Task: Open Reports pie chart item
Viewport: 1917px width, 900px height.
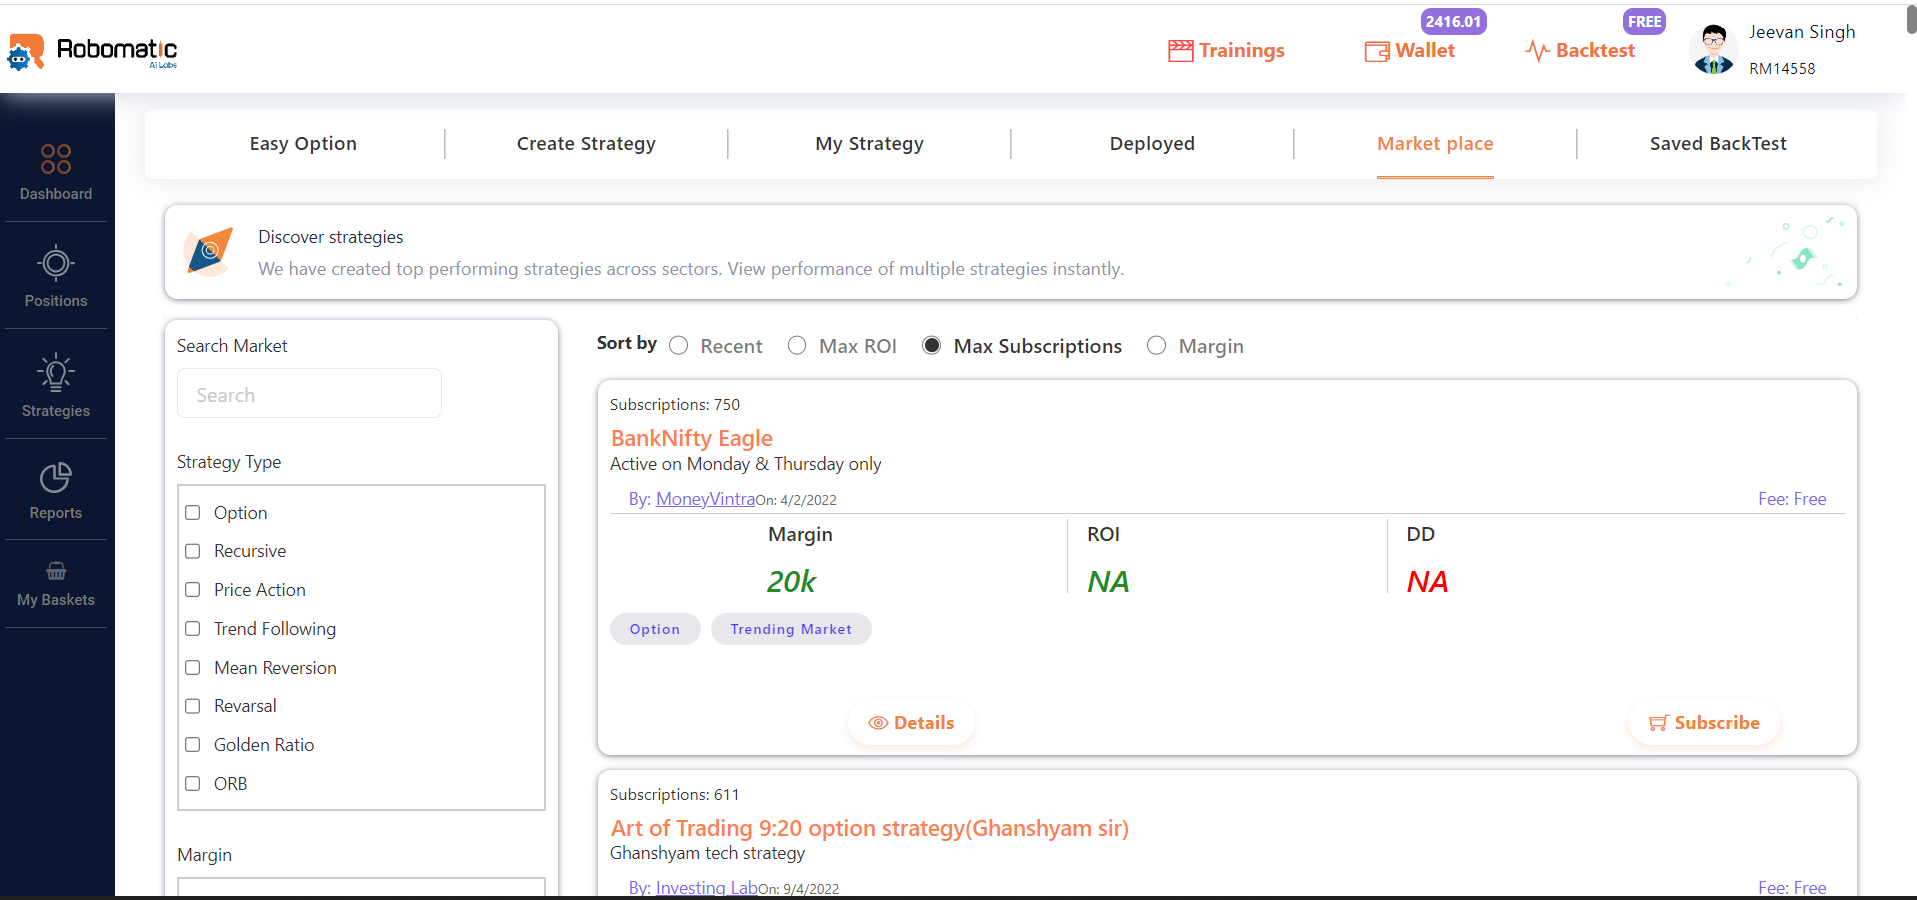Action: pyautogui.click(x=56, y=491)
